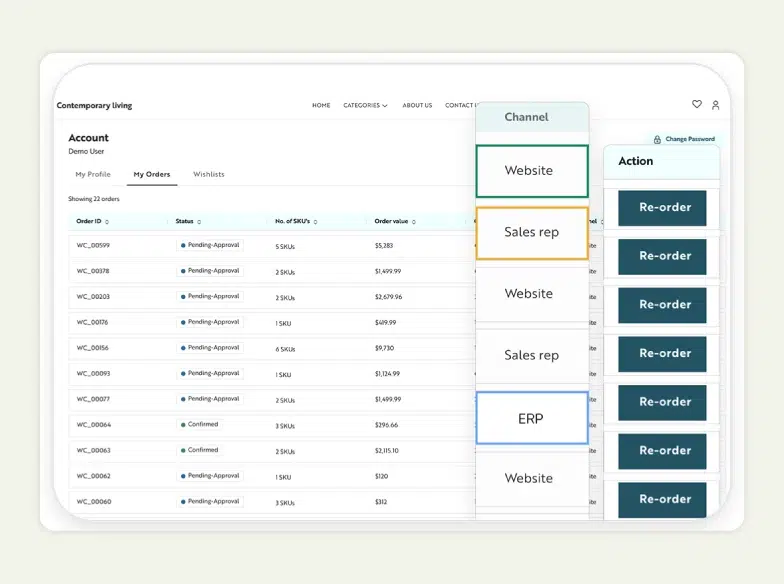Expand the Categories dropdown menu
The height and width of the screenshot is (584, 784).
pyautogui.click(x=365, y=105)
